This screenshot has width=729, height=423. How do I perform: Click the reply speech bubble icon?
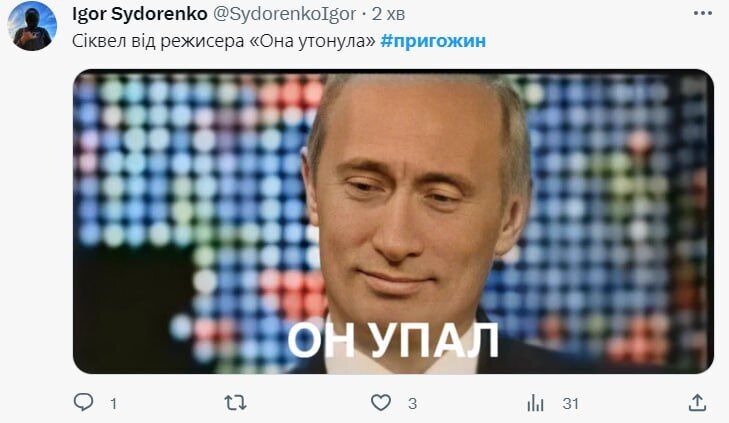click(84, 402)
